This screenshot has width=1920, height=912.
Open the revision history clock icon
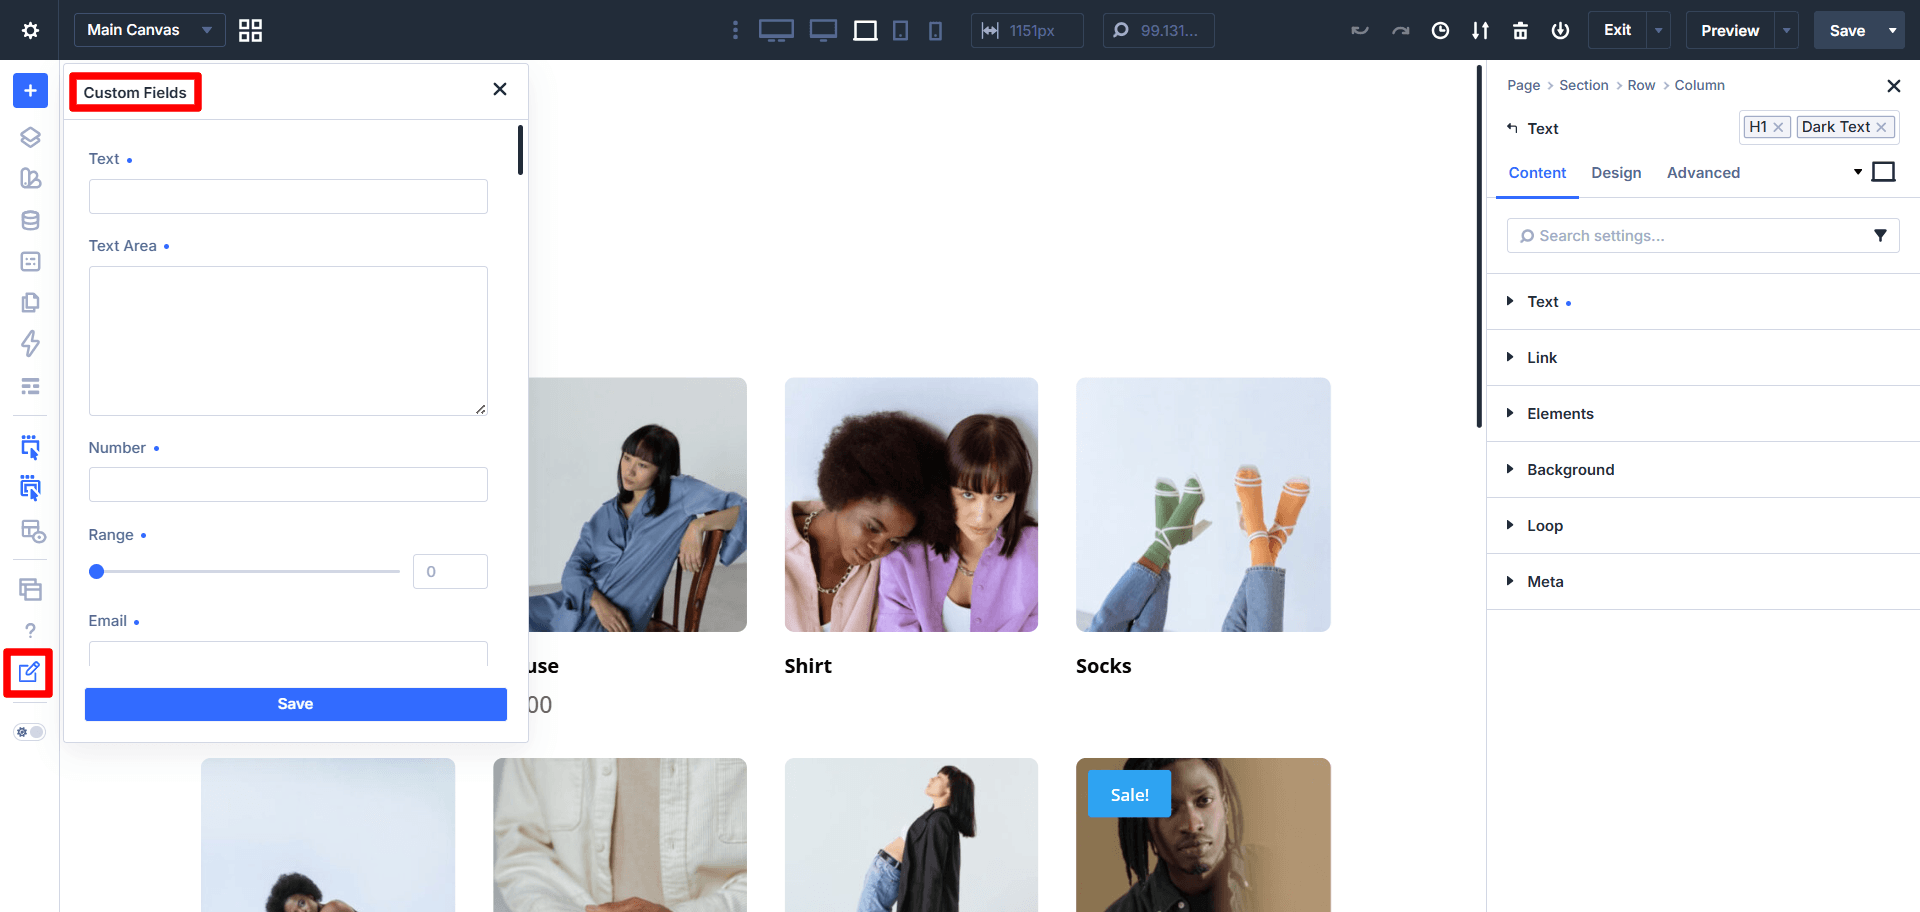pyautogui.click(x=1440, y=30)
